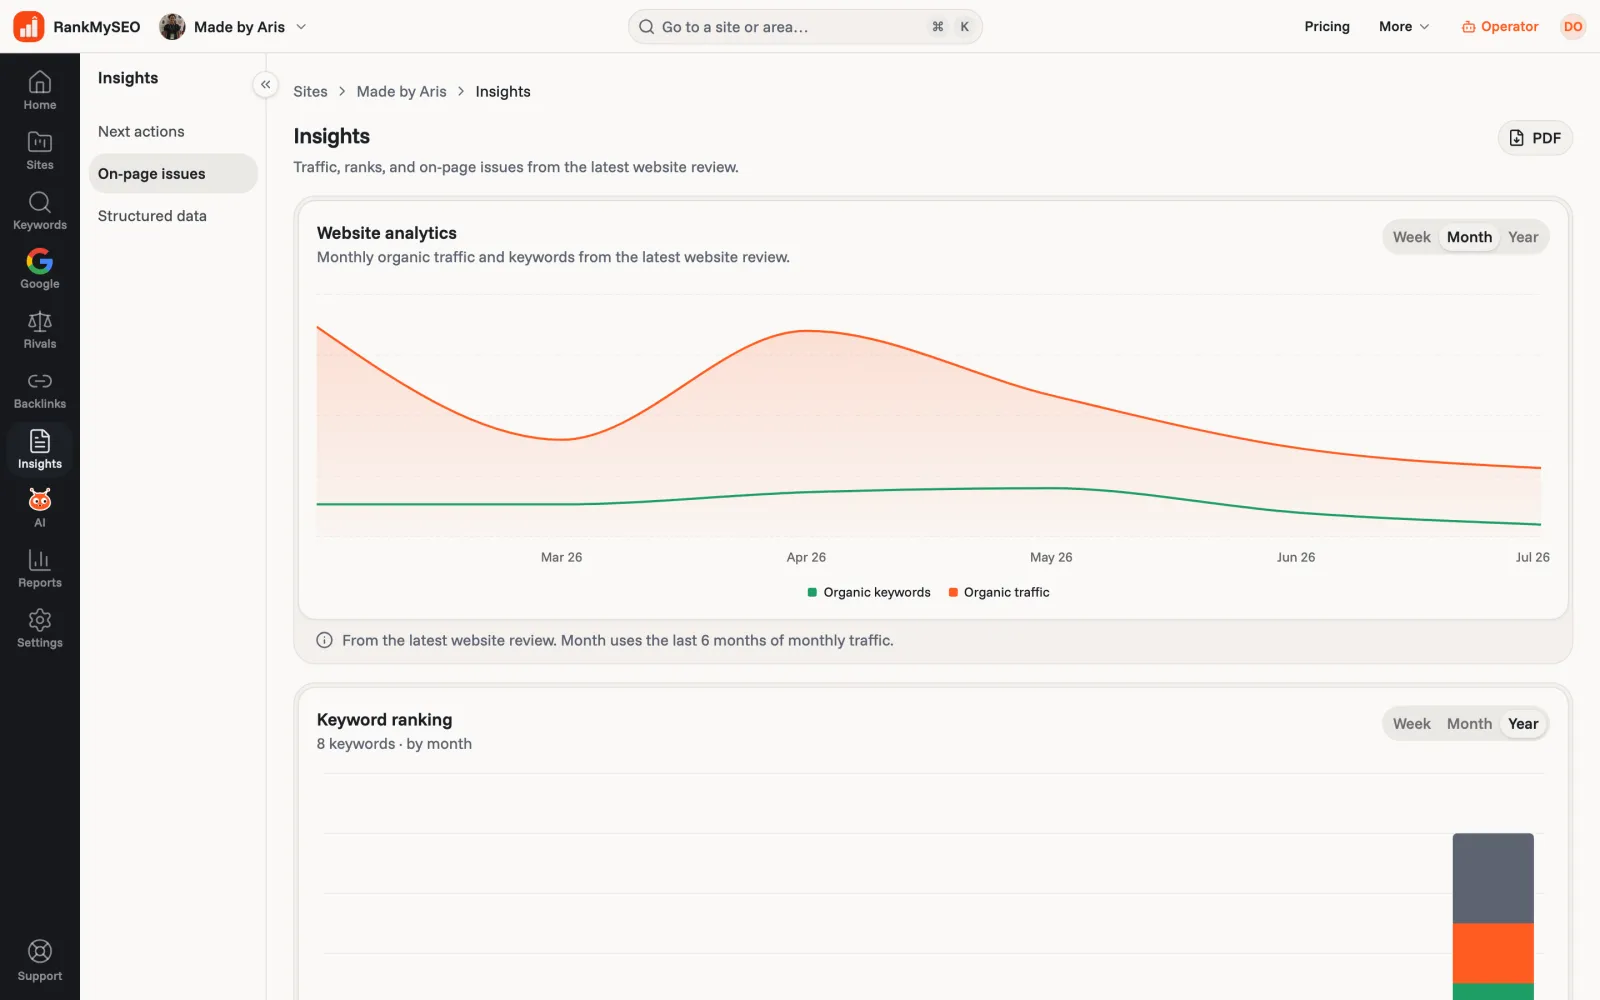Click the Apr 26 axis label
Screen dimensions: 1600x1000
coord(806,557)
